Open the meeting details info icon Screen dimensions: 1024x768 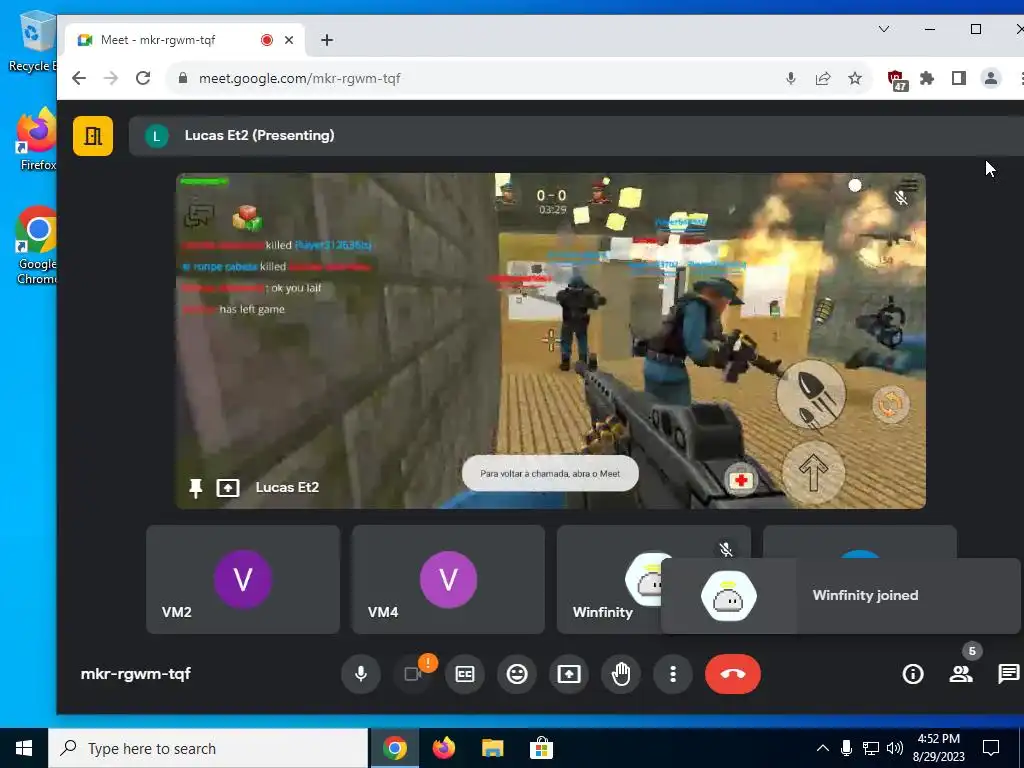point(913,674)
